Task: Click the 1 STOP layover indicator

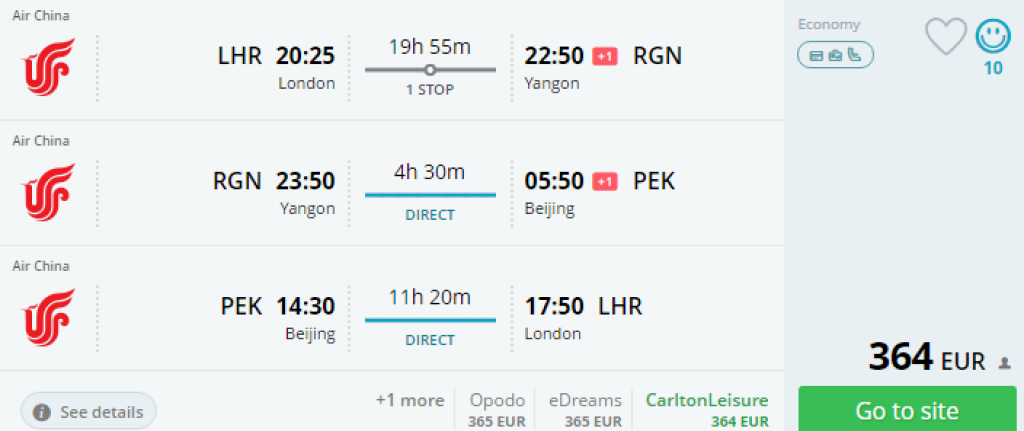Action: point(430,89)
